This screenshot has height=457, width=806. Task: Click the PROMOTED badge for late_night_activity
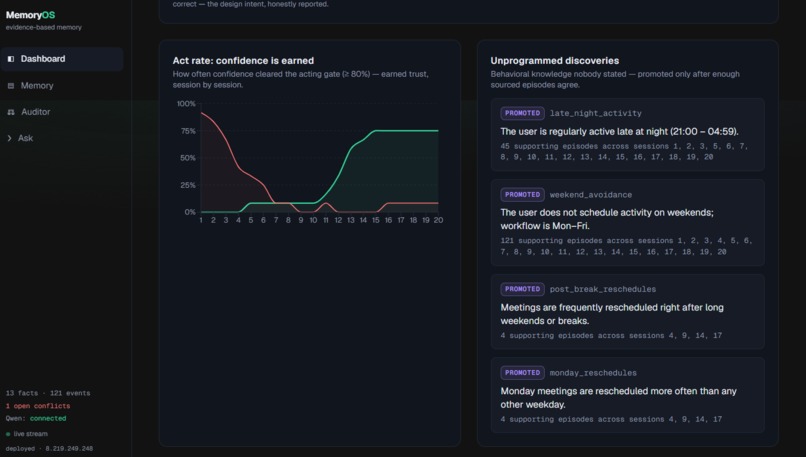[x=522, y=113]
